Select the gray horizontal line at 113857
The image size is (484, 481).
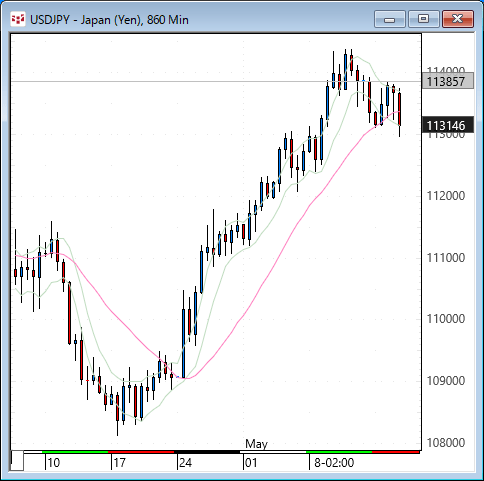click(216, 81)
